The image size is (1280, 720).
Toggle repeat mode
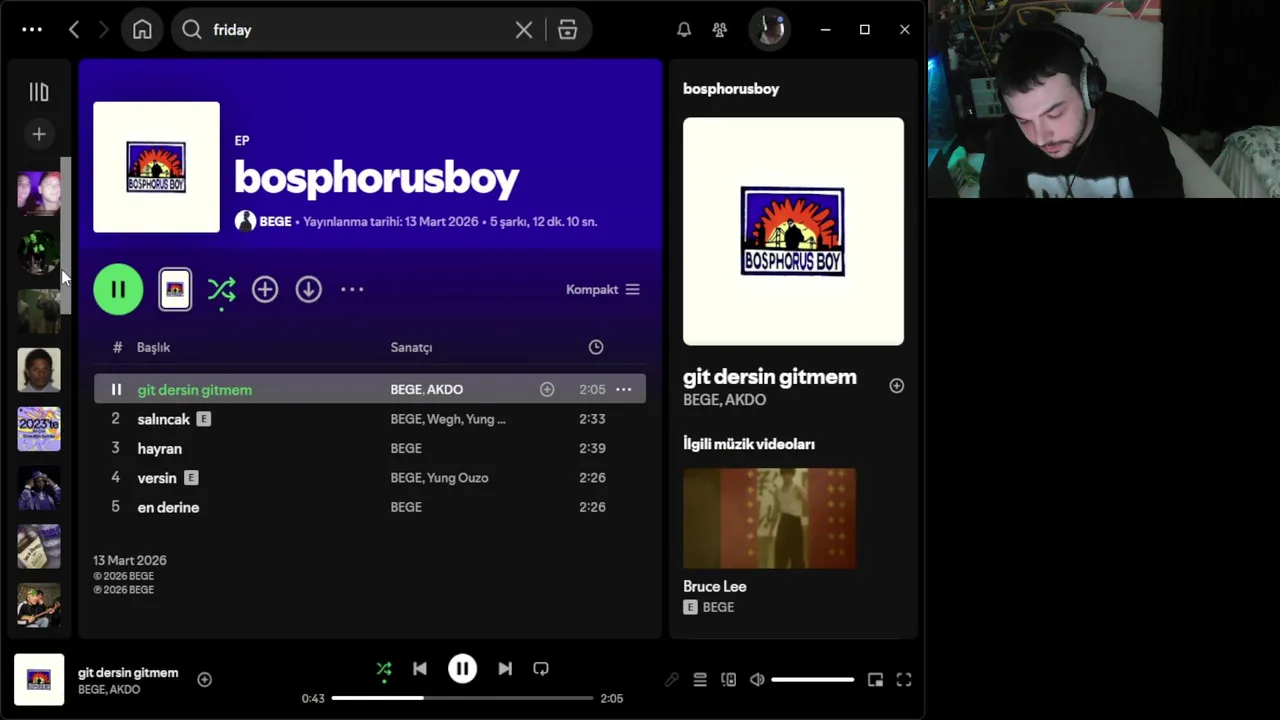[x=541, y=669]
